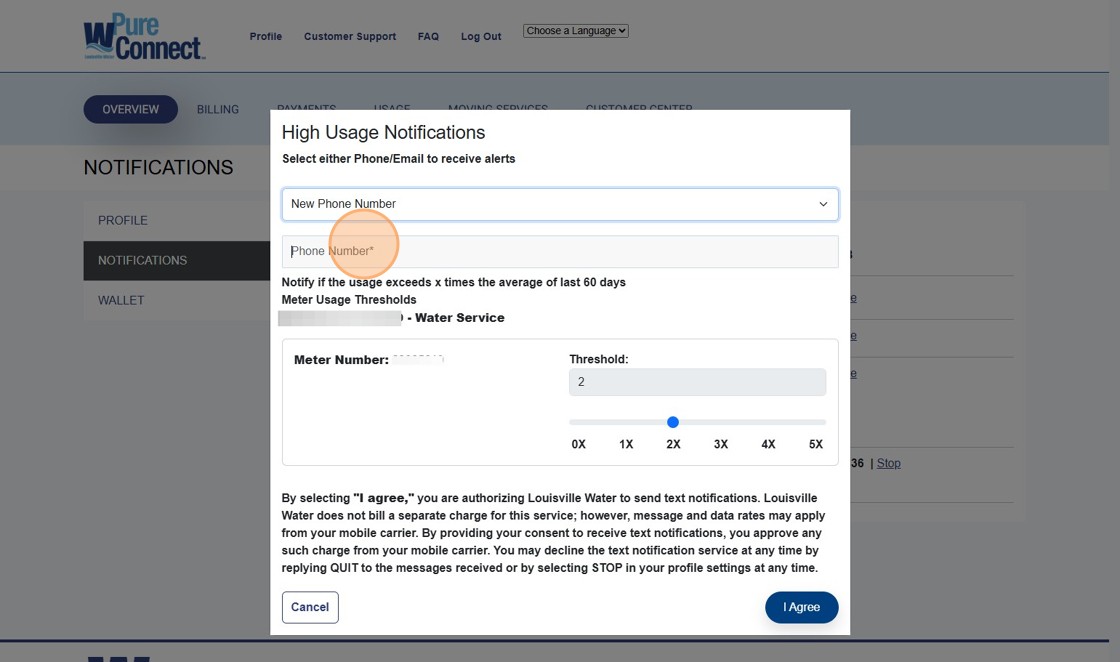
Task: Click the PureConnect logo
Action: pos(144,37)
